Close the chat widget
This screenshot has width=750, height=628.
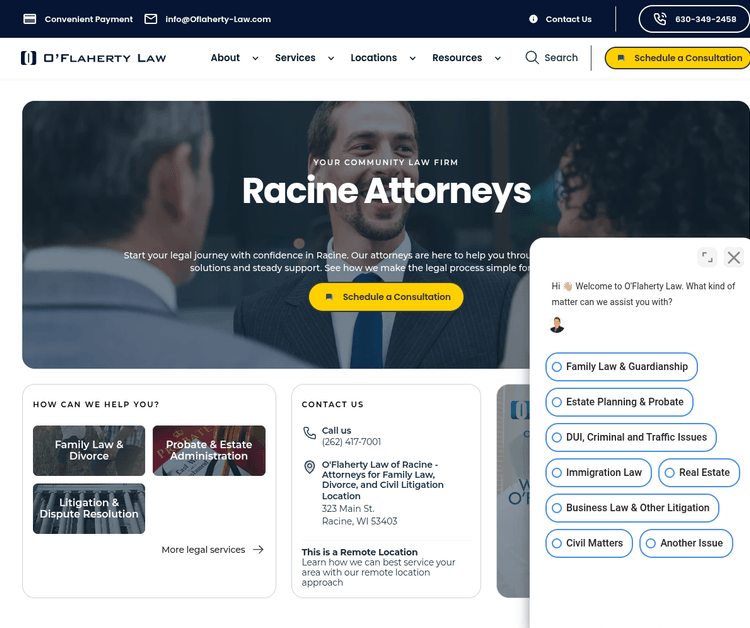(734, 257)
